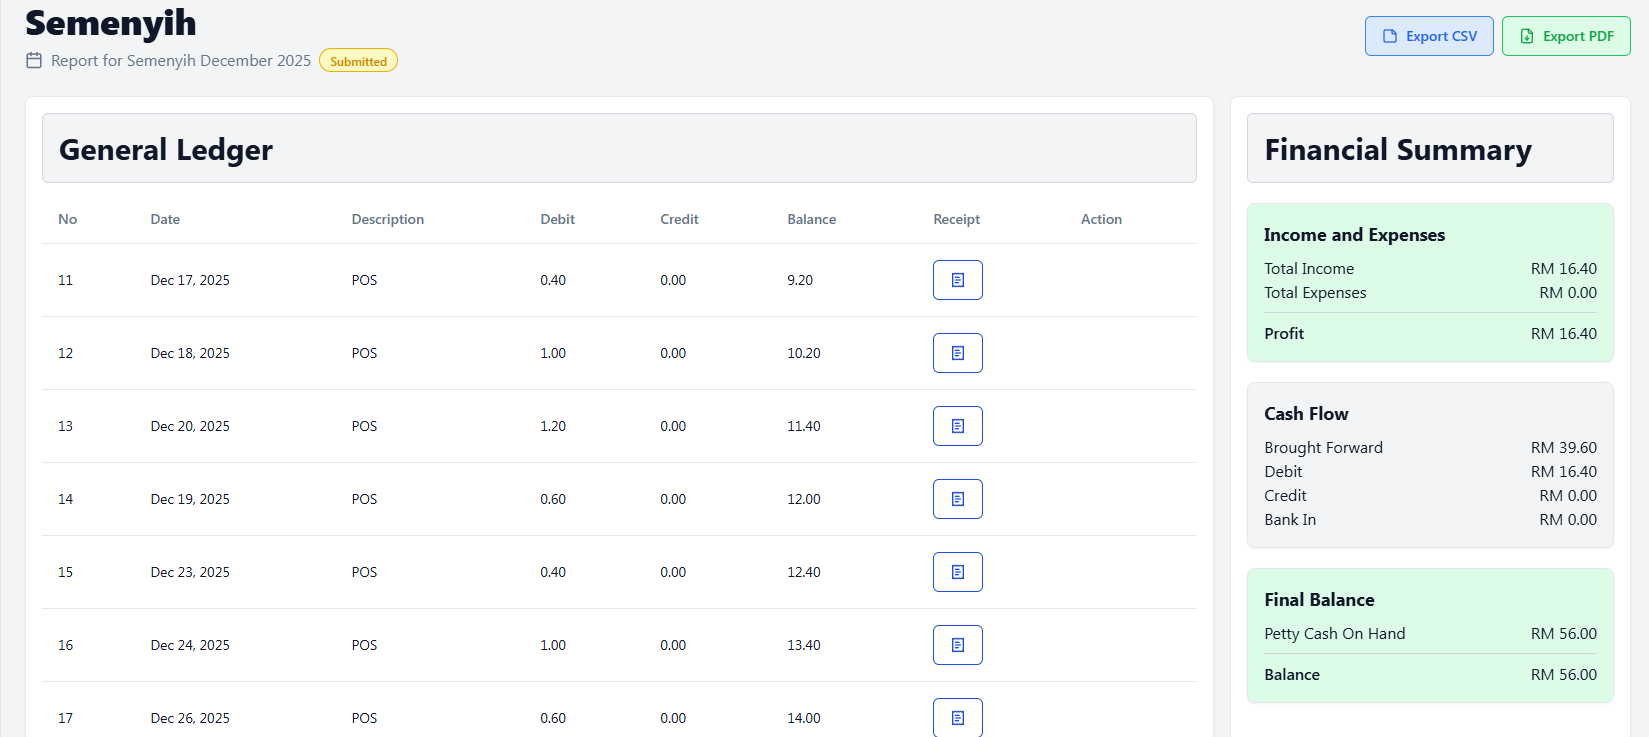This screenshot has height=737, width=1649.
Task: Click the Income and Expenses card
Action: click(x=1429, y=282)
